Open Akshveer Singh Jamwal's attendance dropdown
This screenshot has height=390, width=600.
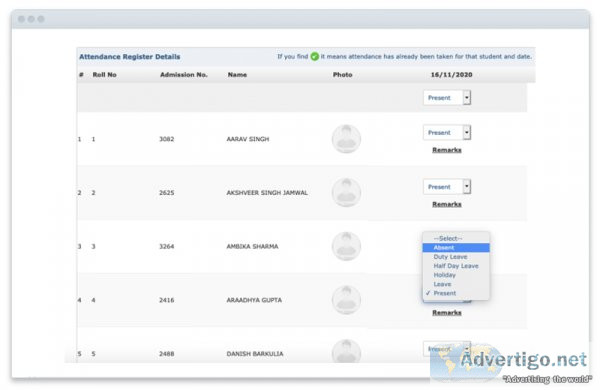(x=447, y=187)
